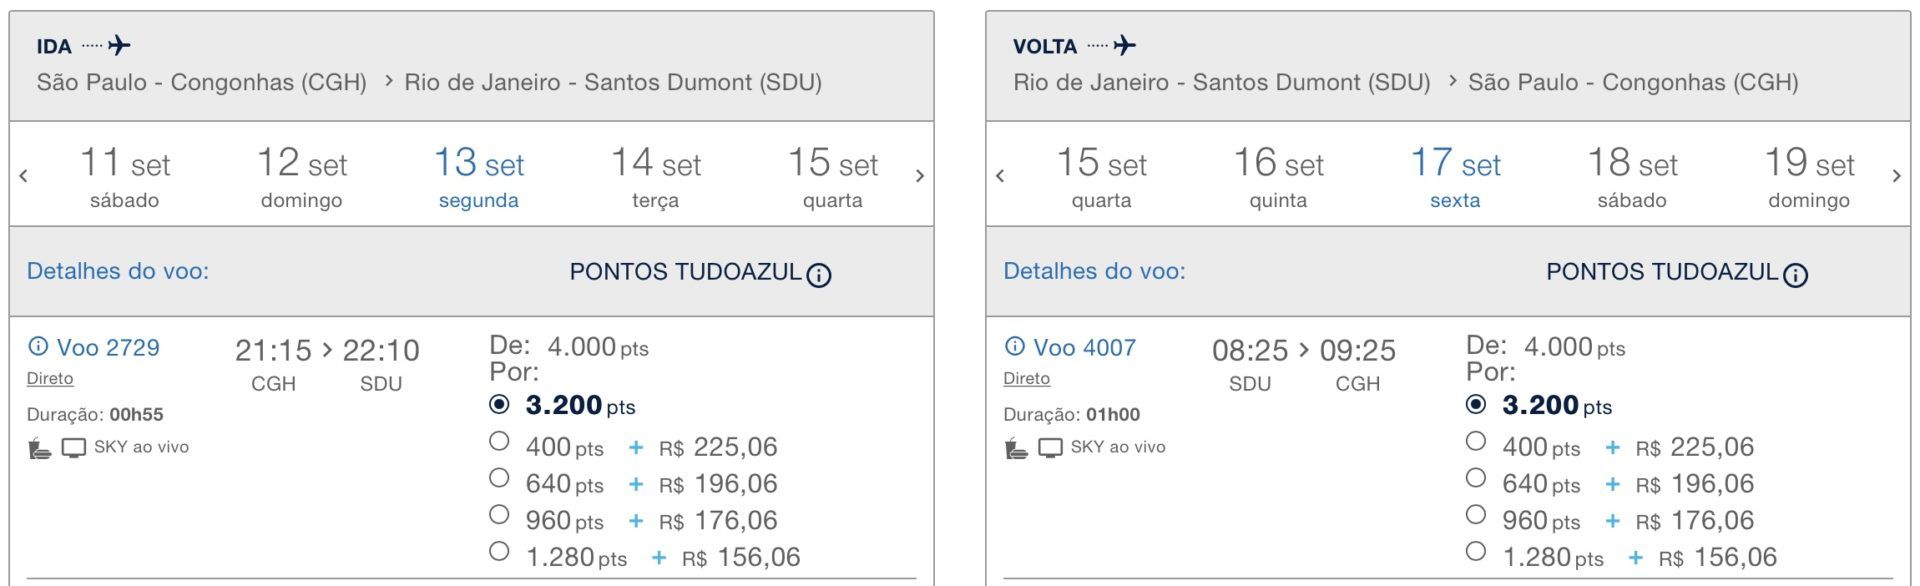Select 400 pts + R$ 225,06 for the outbound flight
The image size is (1920, 586).
[x=499, y=441]
